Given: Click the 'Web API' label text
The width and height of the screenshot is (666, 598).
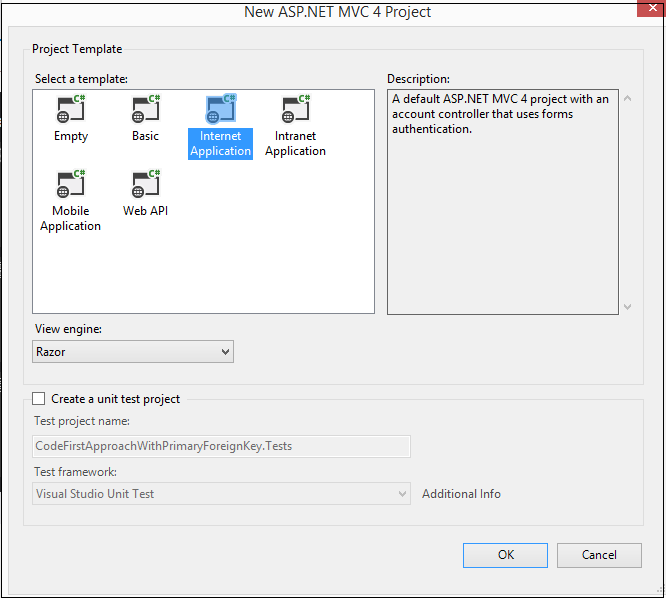Looking at the screenshot, I should 145,211.
